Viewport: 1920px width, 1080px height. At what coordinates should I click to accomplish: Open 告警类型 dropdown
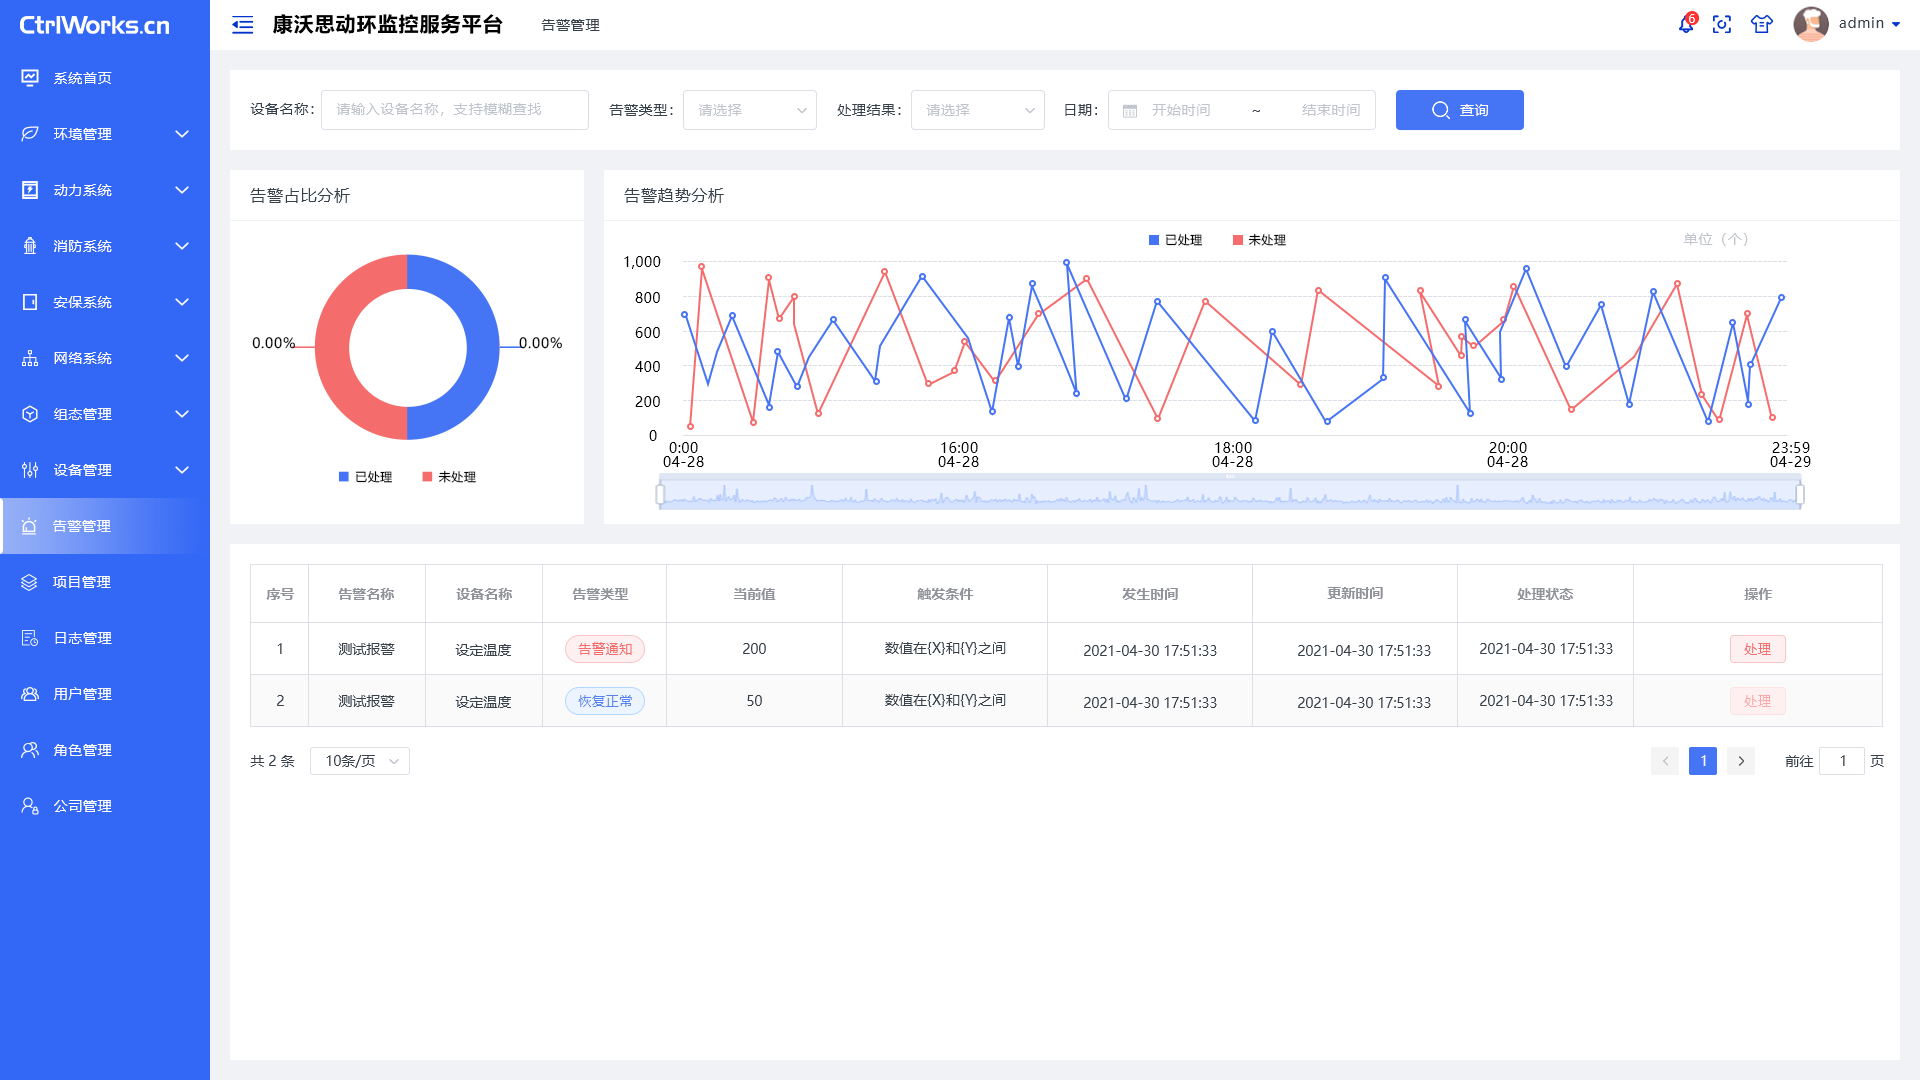750,110
